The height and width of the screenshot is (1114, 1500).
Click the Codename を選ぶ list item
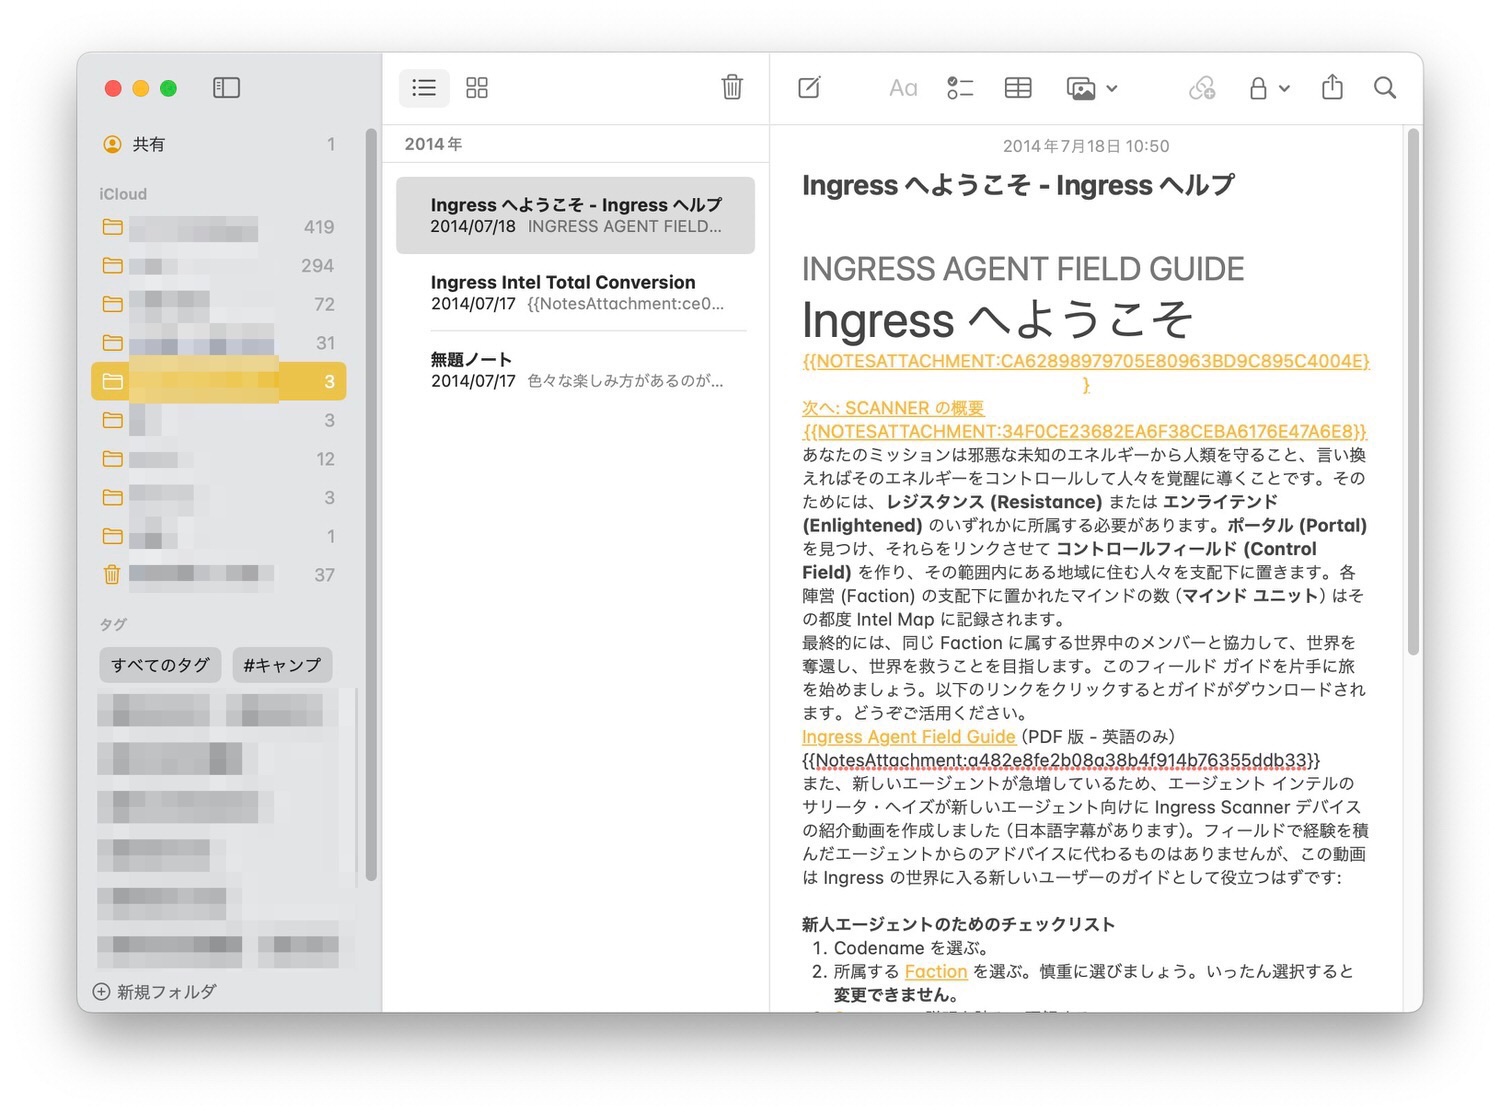click(912, 948)
